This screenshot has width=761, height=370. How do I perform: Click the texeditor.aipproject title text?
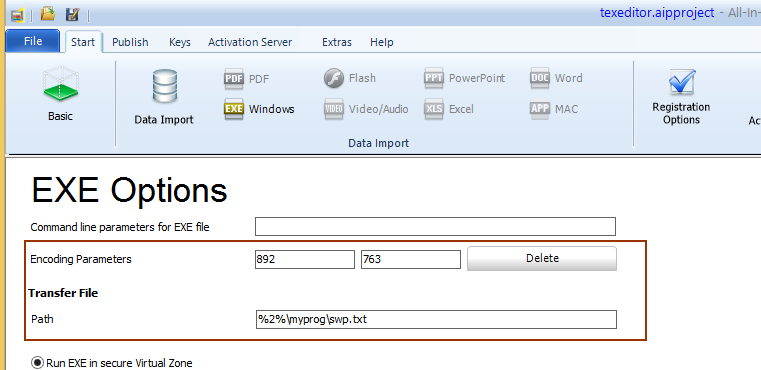tap(657, 12)
